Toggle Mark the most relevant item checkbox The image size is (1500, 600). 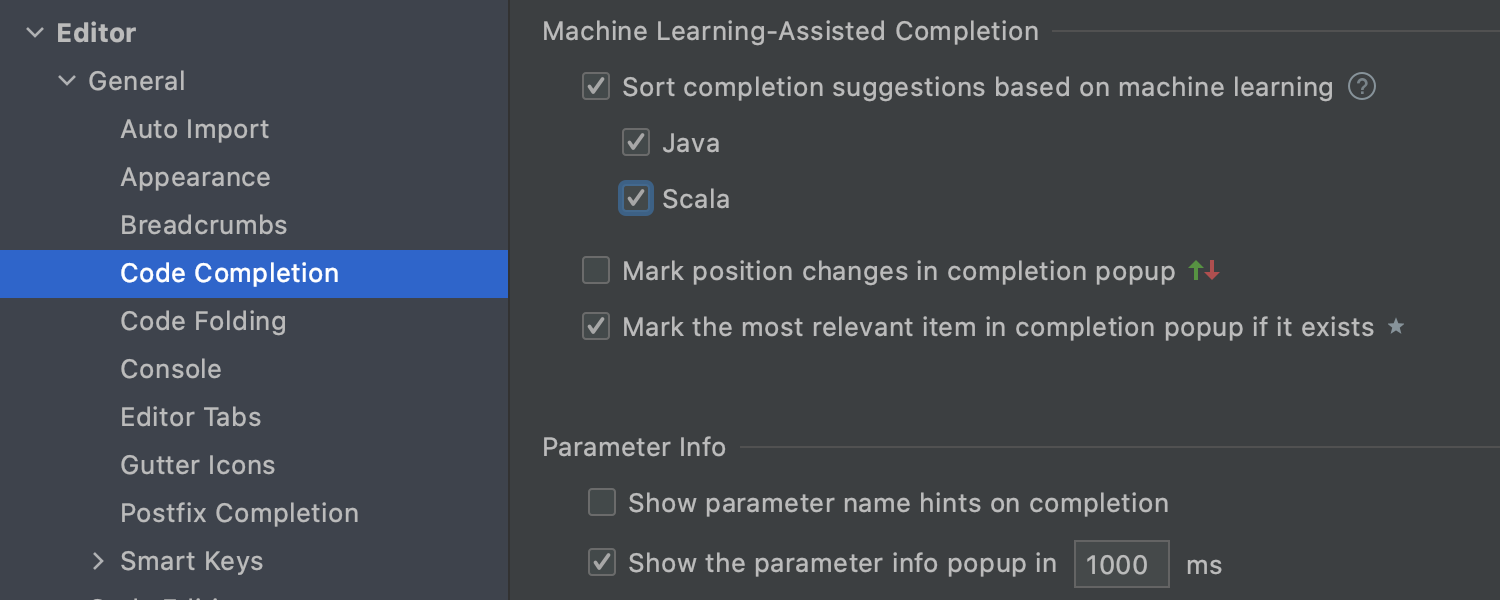point(596,327)
